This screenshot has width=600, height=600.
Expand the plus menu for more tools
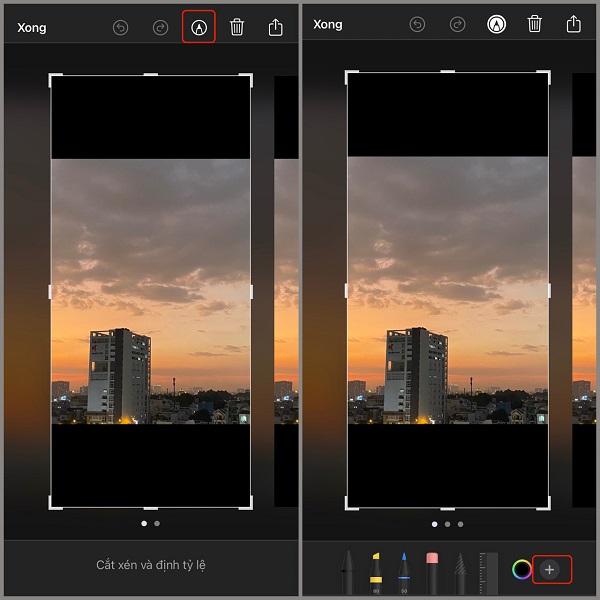(x=549, y=570)
